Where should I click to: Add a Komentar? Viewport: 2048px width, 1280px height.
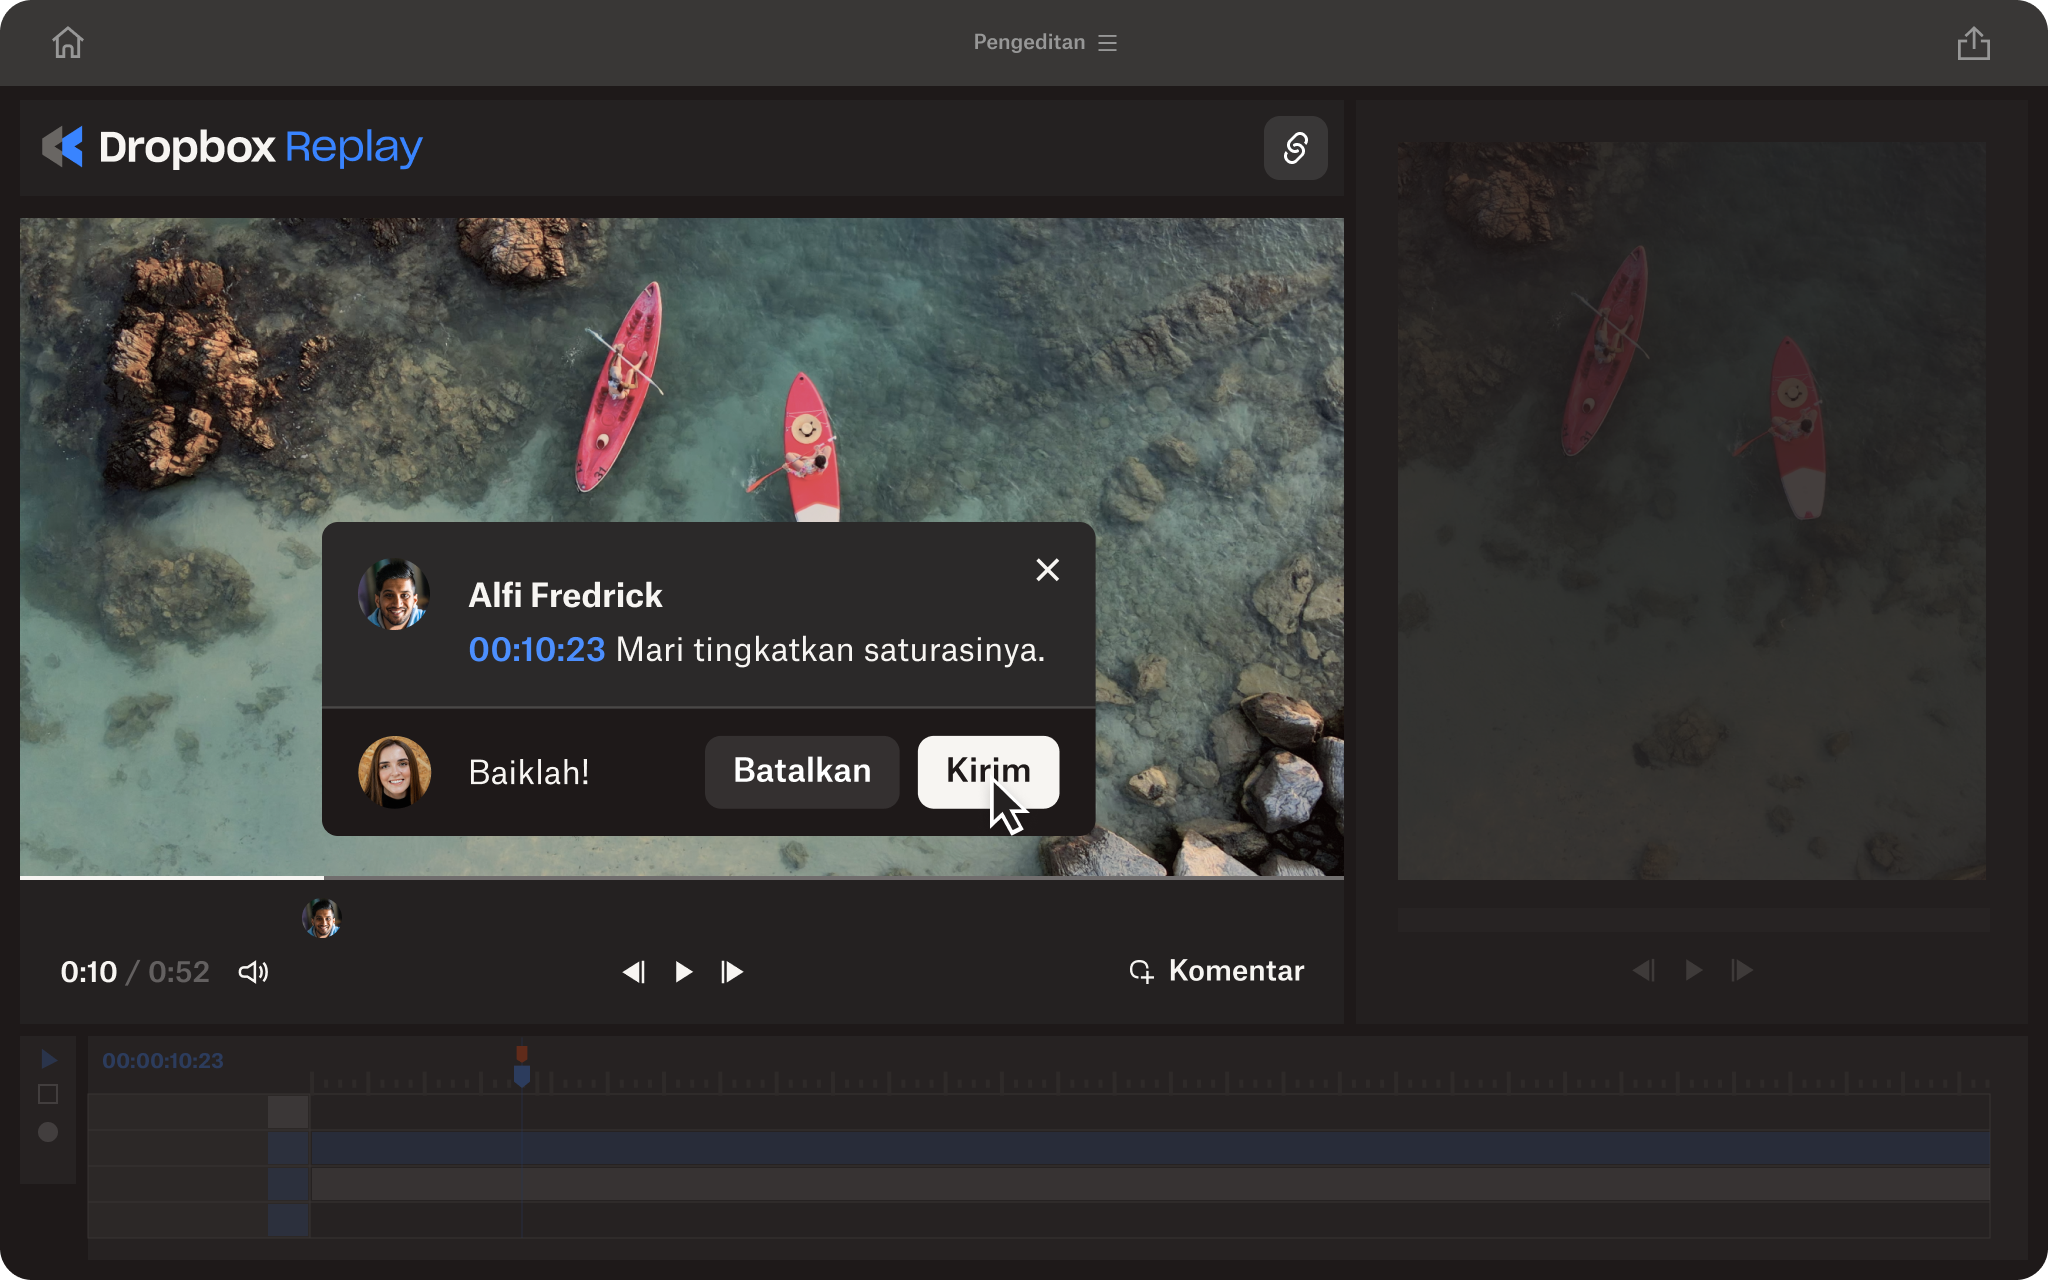[1217, 971]
